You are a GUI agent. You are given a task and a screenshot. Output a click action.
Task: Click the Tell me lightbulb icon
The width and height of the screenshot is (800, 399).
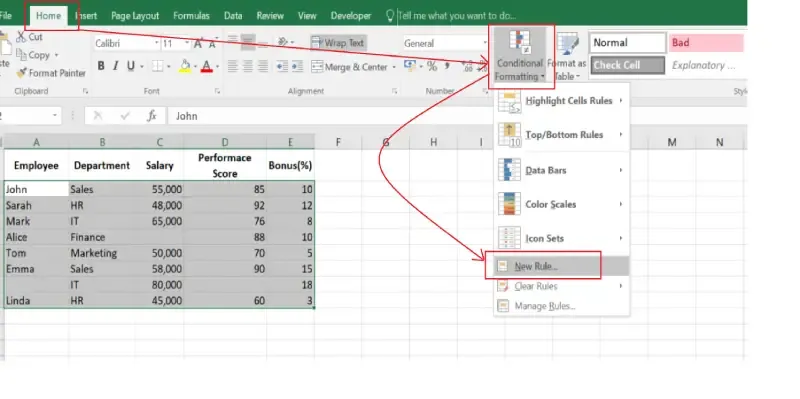coord(390,16)
